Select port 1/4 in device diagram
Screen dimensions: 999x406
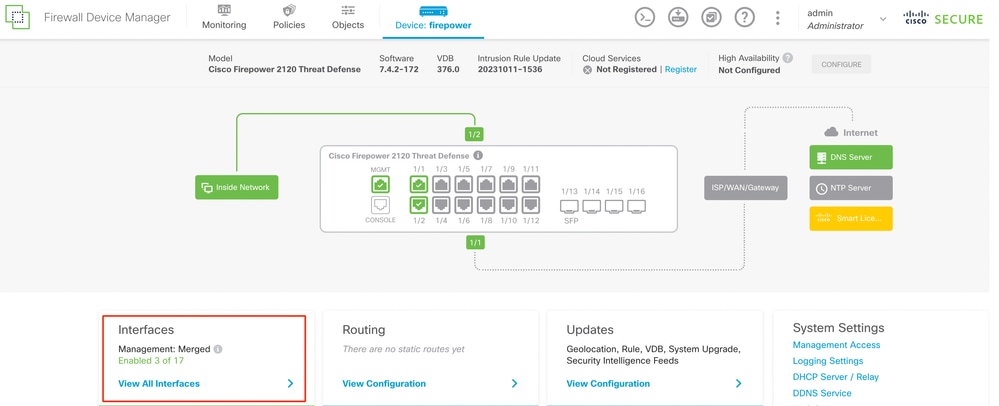click(x=442, y=205)
